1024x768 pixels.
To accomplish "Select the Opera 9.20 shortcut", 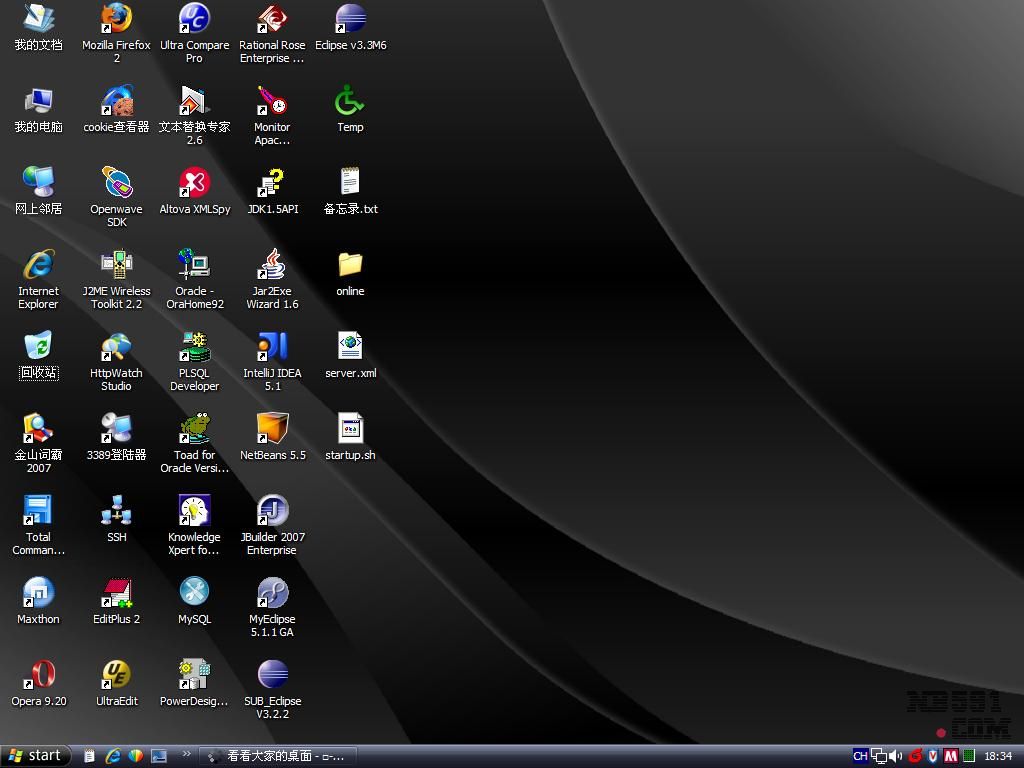I will [x=38, y=675].
